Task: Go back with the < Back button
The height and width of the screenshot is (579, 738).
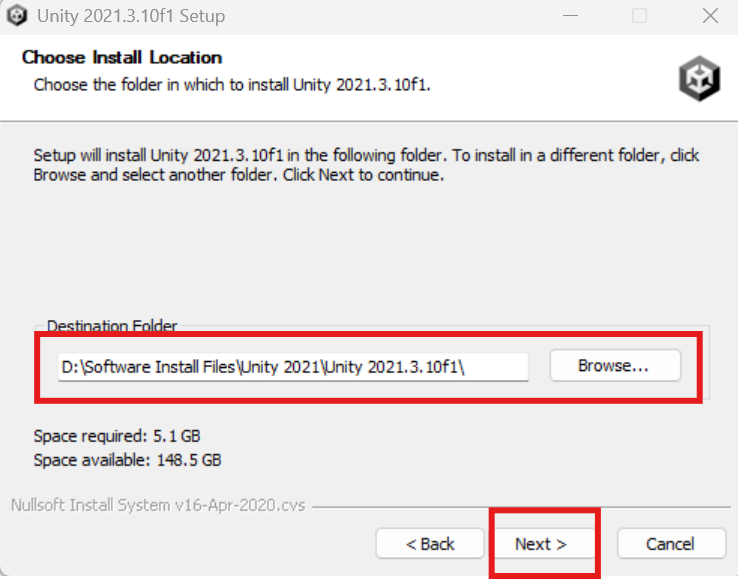Action: click(430, 544)
